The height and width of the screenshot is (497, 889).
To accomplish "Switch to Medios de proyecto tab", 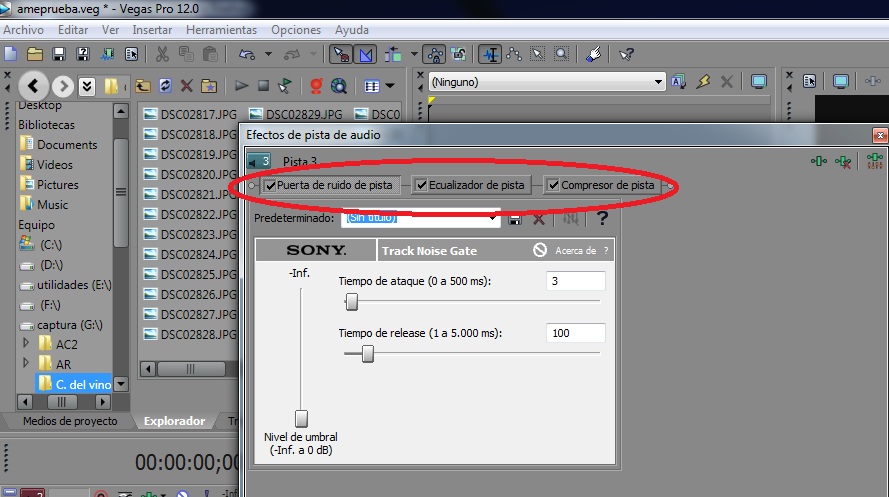I will tap(70, 421).
